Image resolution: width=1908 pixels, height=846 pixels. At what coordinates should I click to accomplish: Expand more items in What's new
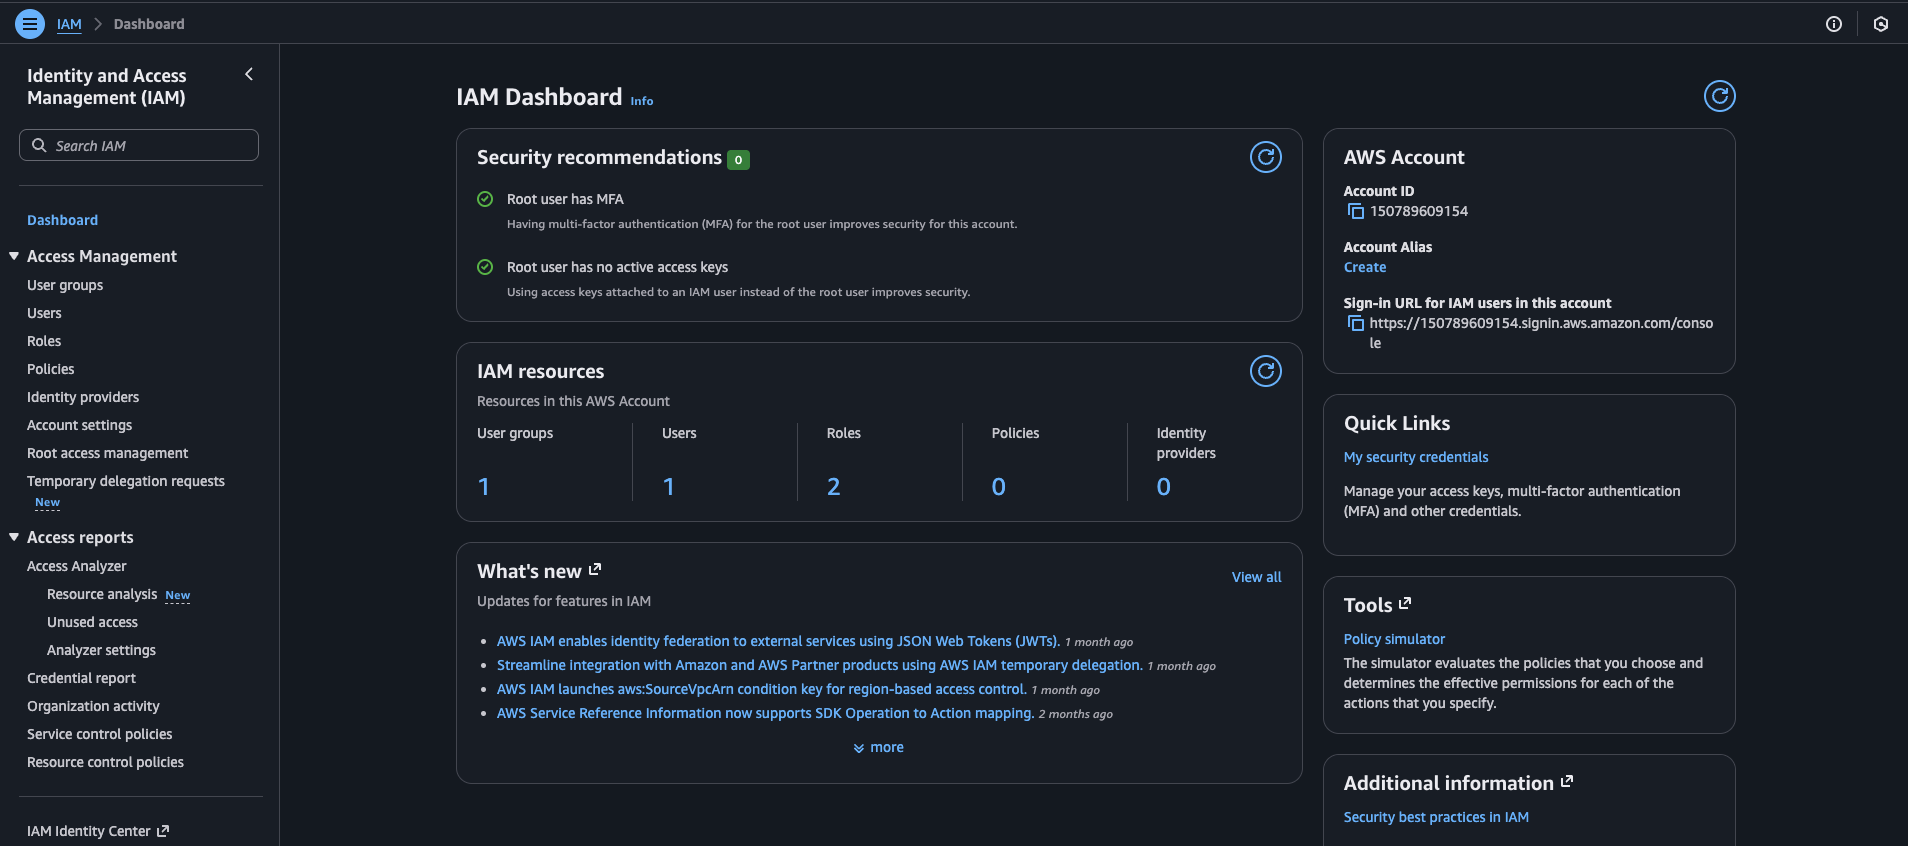pyautogui.click(x=878, y=747)
